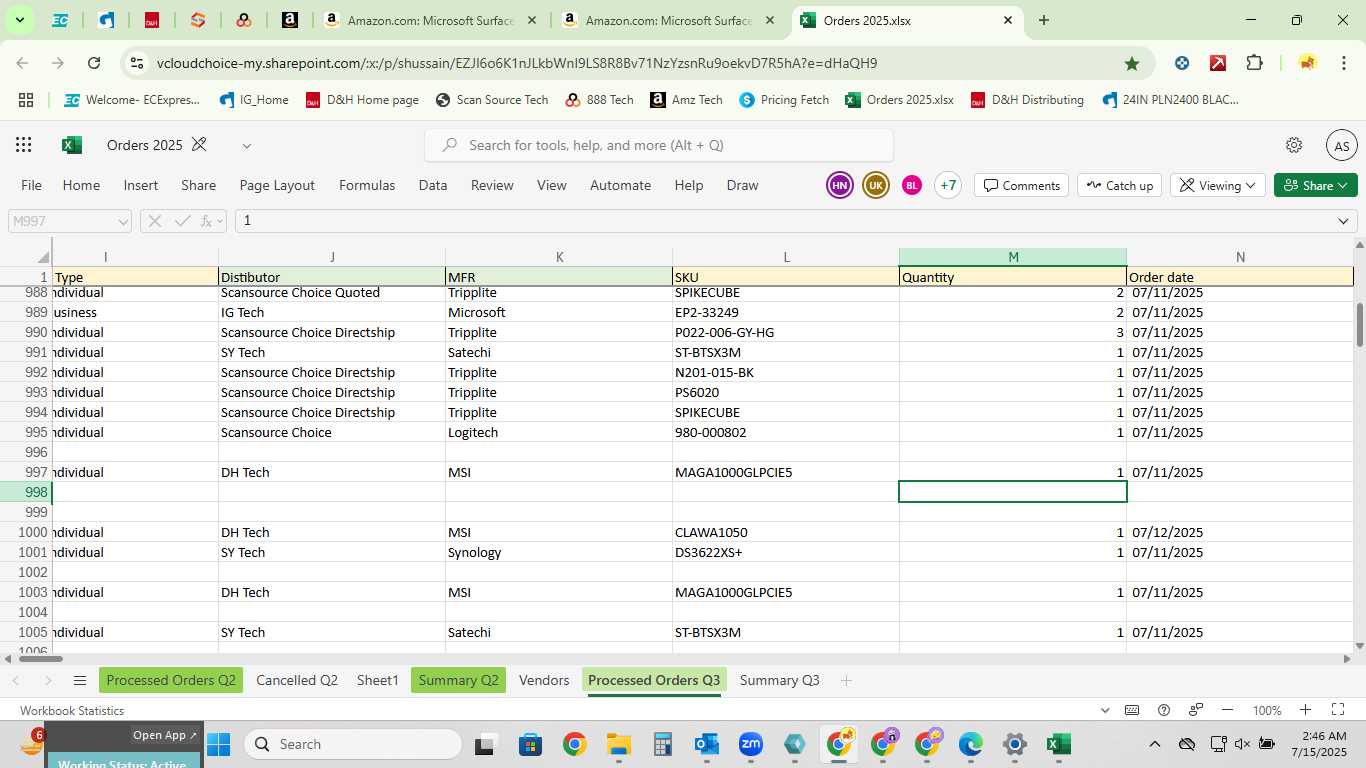Image resolution: width=1366 pixels, height=768 pixels.
Task: Switch to the Data ribbon tab
Action: pos(433,185)
